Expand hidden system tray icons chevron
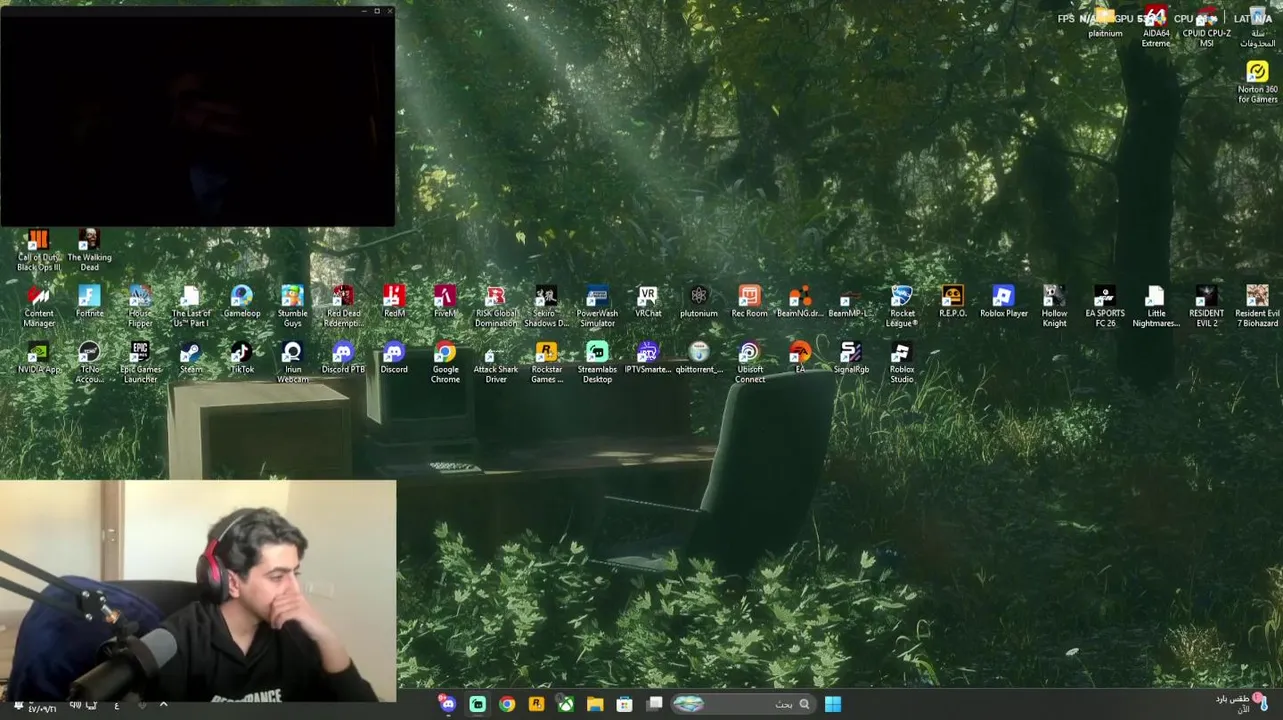 coord(163,705)
